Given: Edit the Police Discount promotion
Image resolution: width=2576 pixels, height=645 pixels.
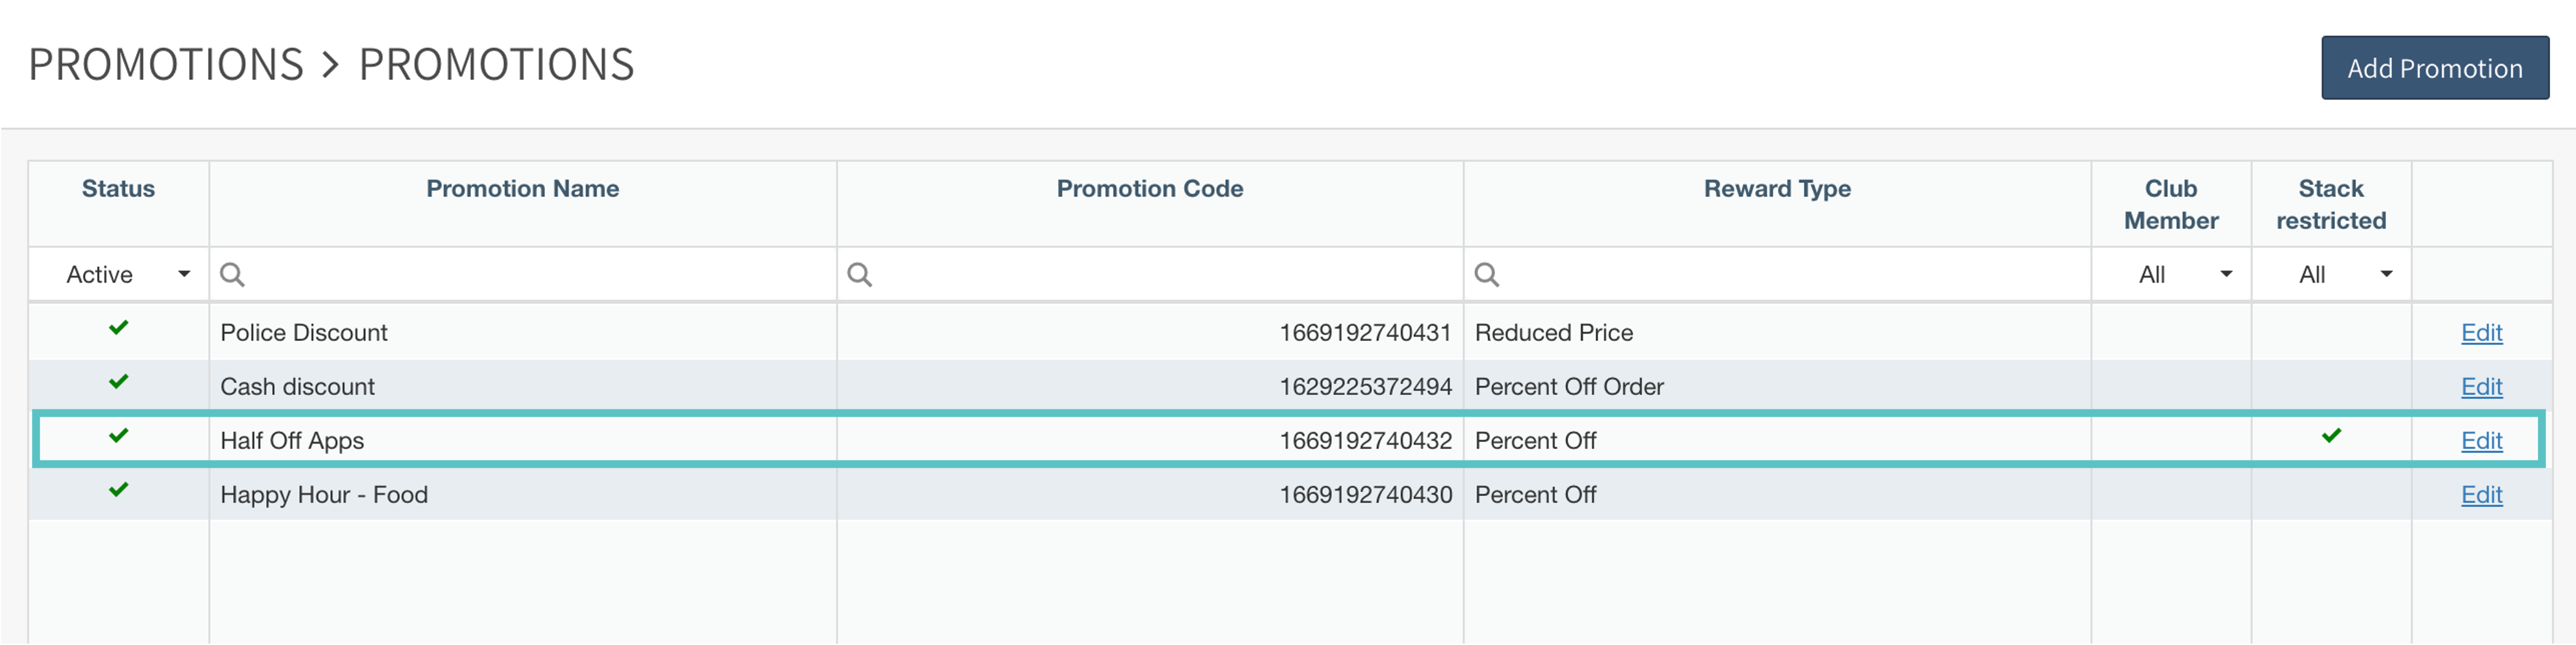Looking at the screenshot, I should [2481, 333].
